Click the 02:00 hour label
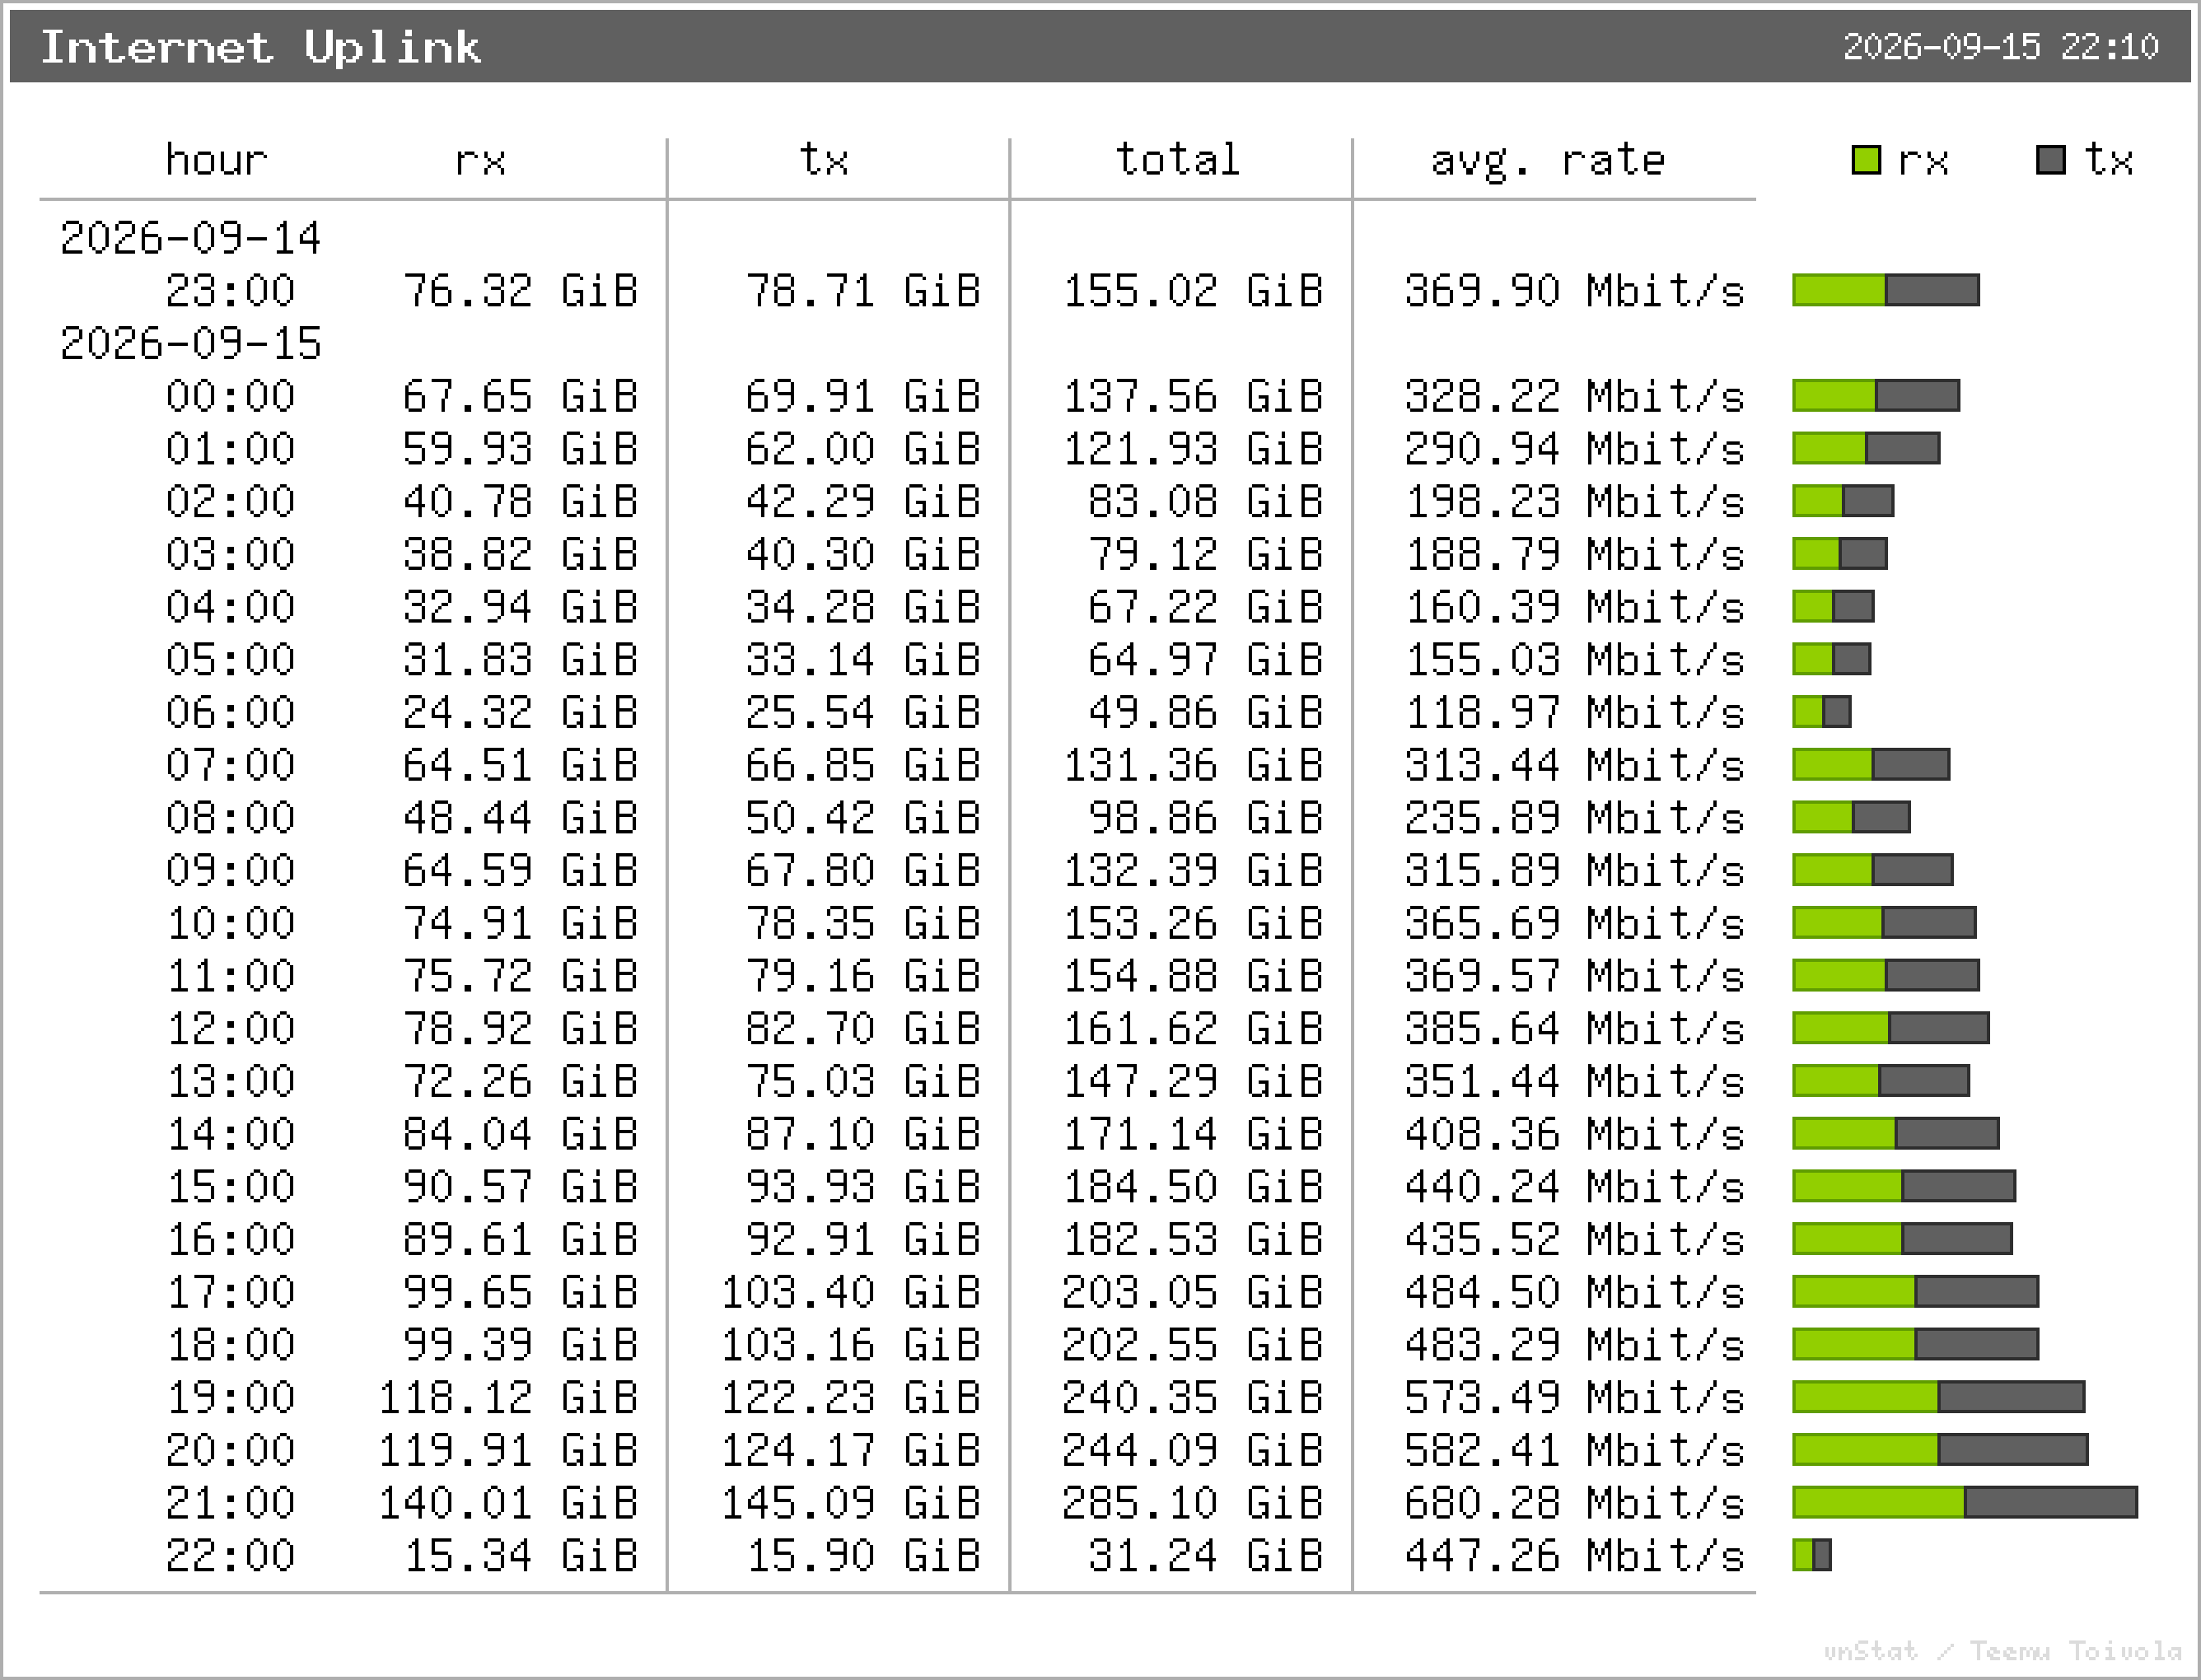 tap(231, 502)
